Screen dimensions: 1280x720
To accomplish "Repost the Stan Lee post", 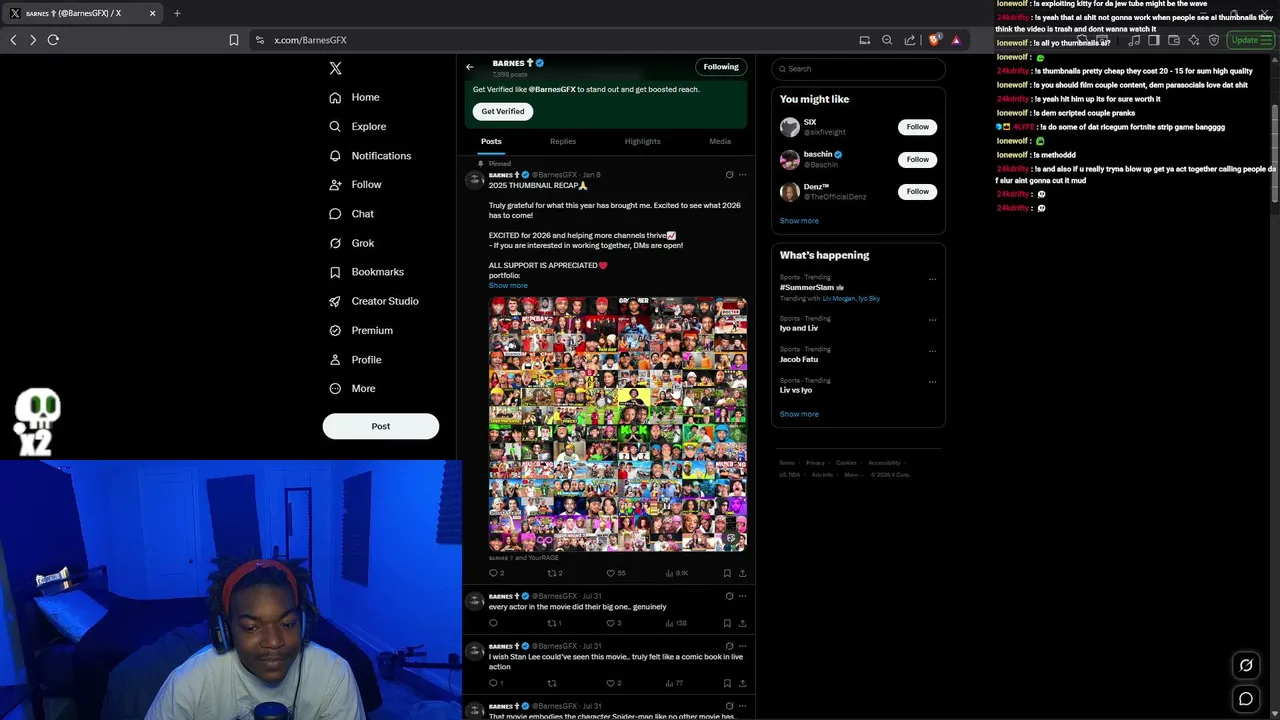I will pyautogui.click(x=551, y=683).
